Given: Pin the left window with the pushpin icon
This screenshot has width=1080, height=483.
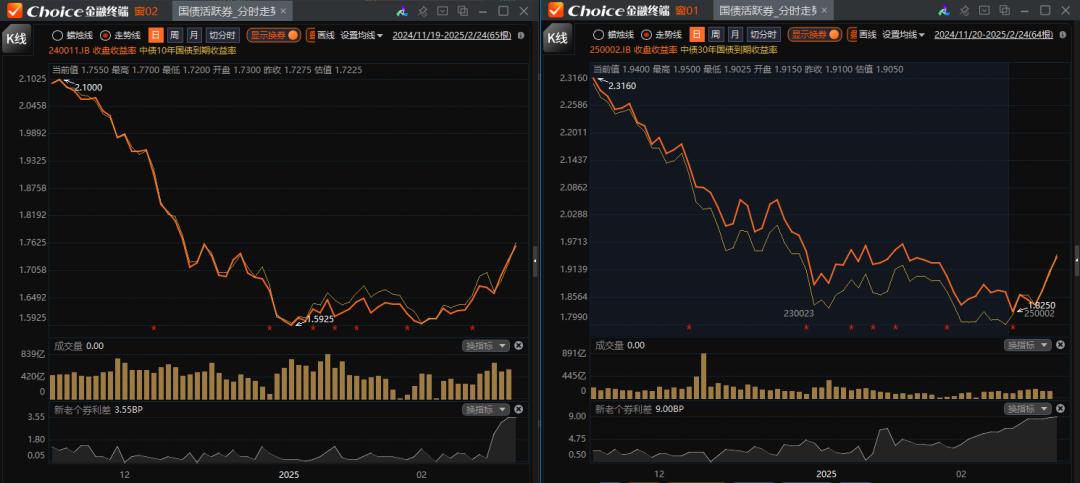Looking at the screenshot, I should click(422, 11).
